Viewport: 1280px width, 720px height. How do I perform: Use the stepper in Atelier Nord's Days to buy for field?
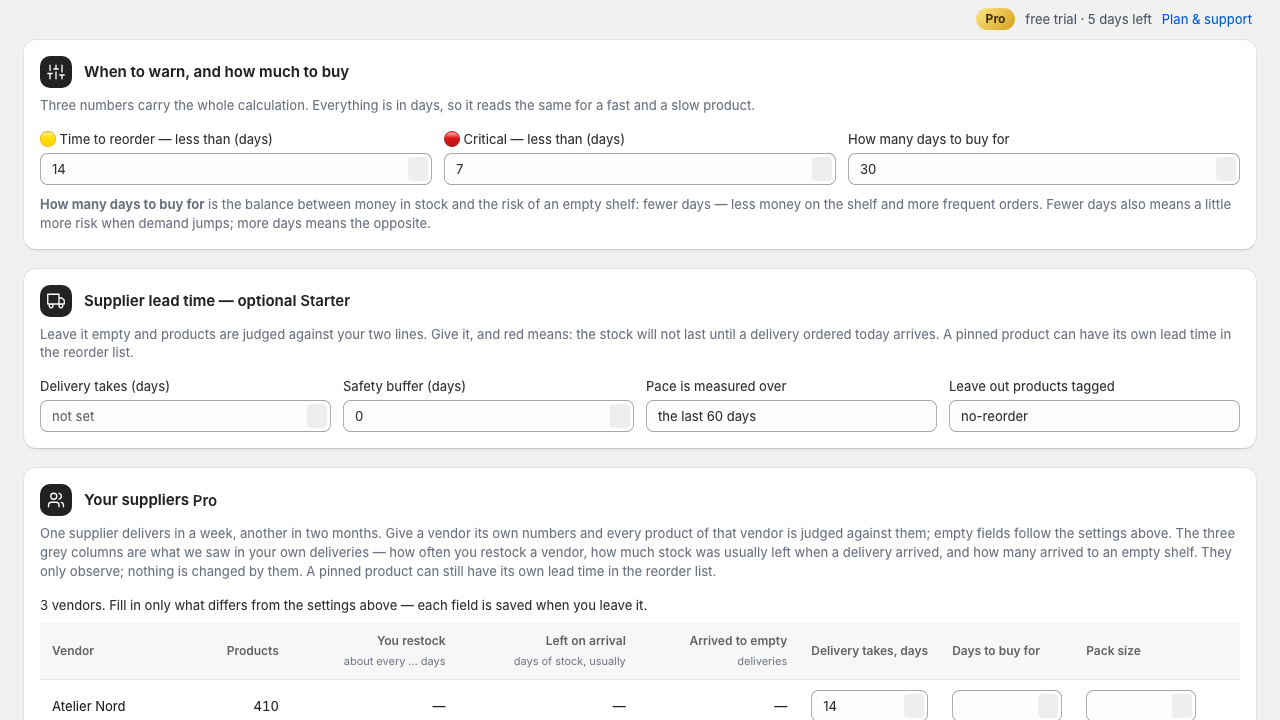coord(1048,706)
